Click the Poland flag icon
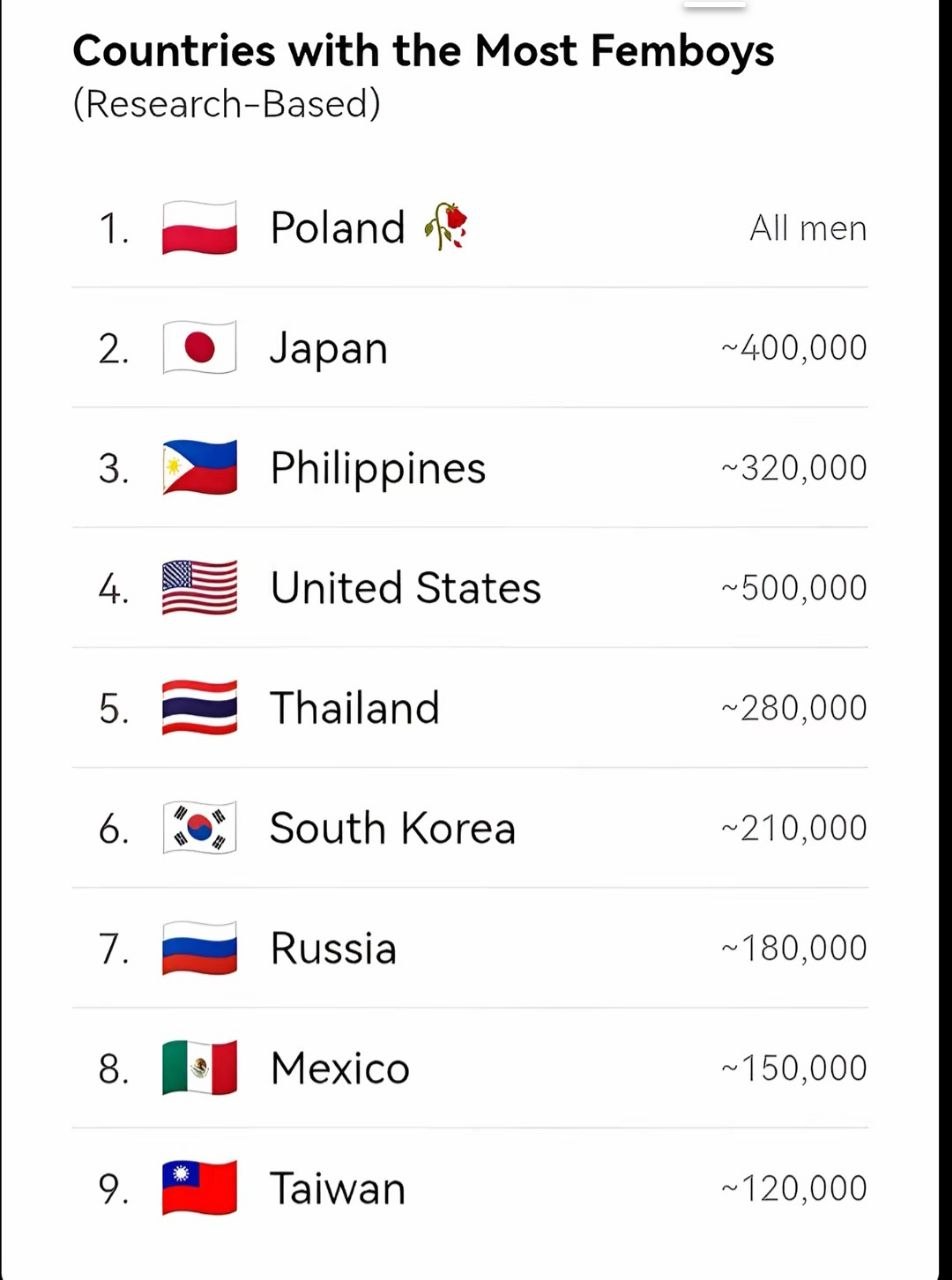This screenshot has width=952, height=1280. point(199,228)
